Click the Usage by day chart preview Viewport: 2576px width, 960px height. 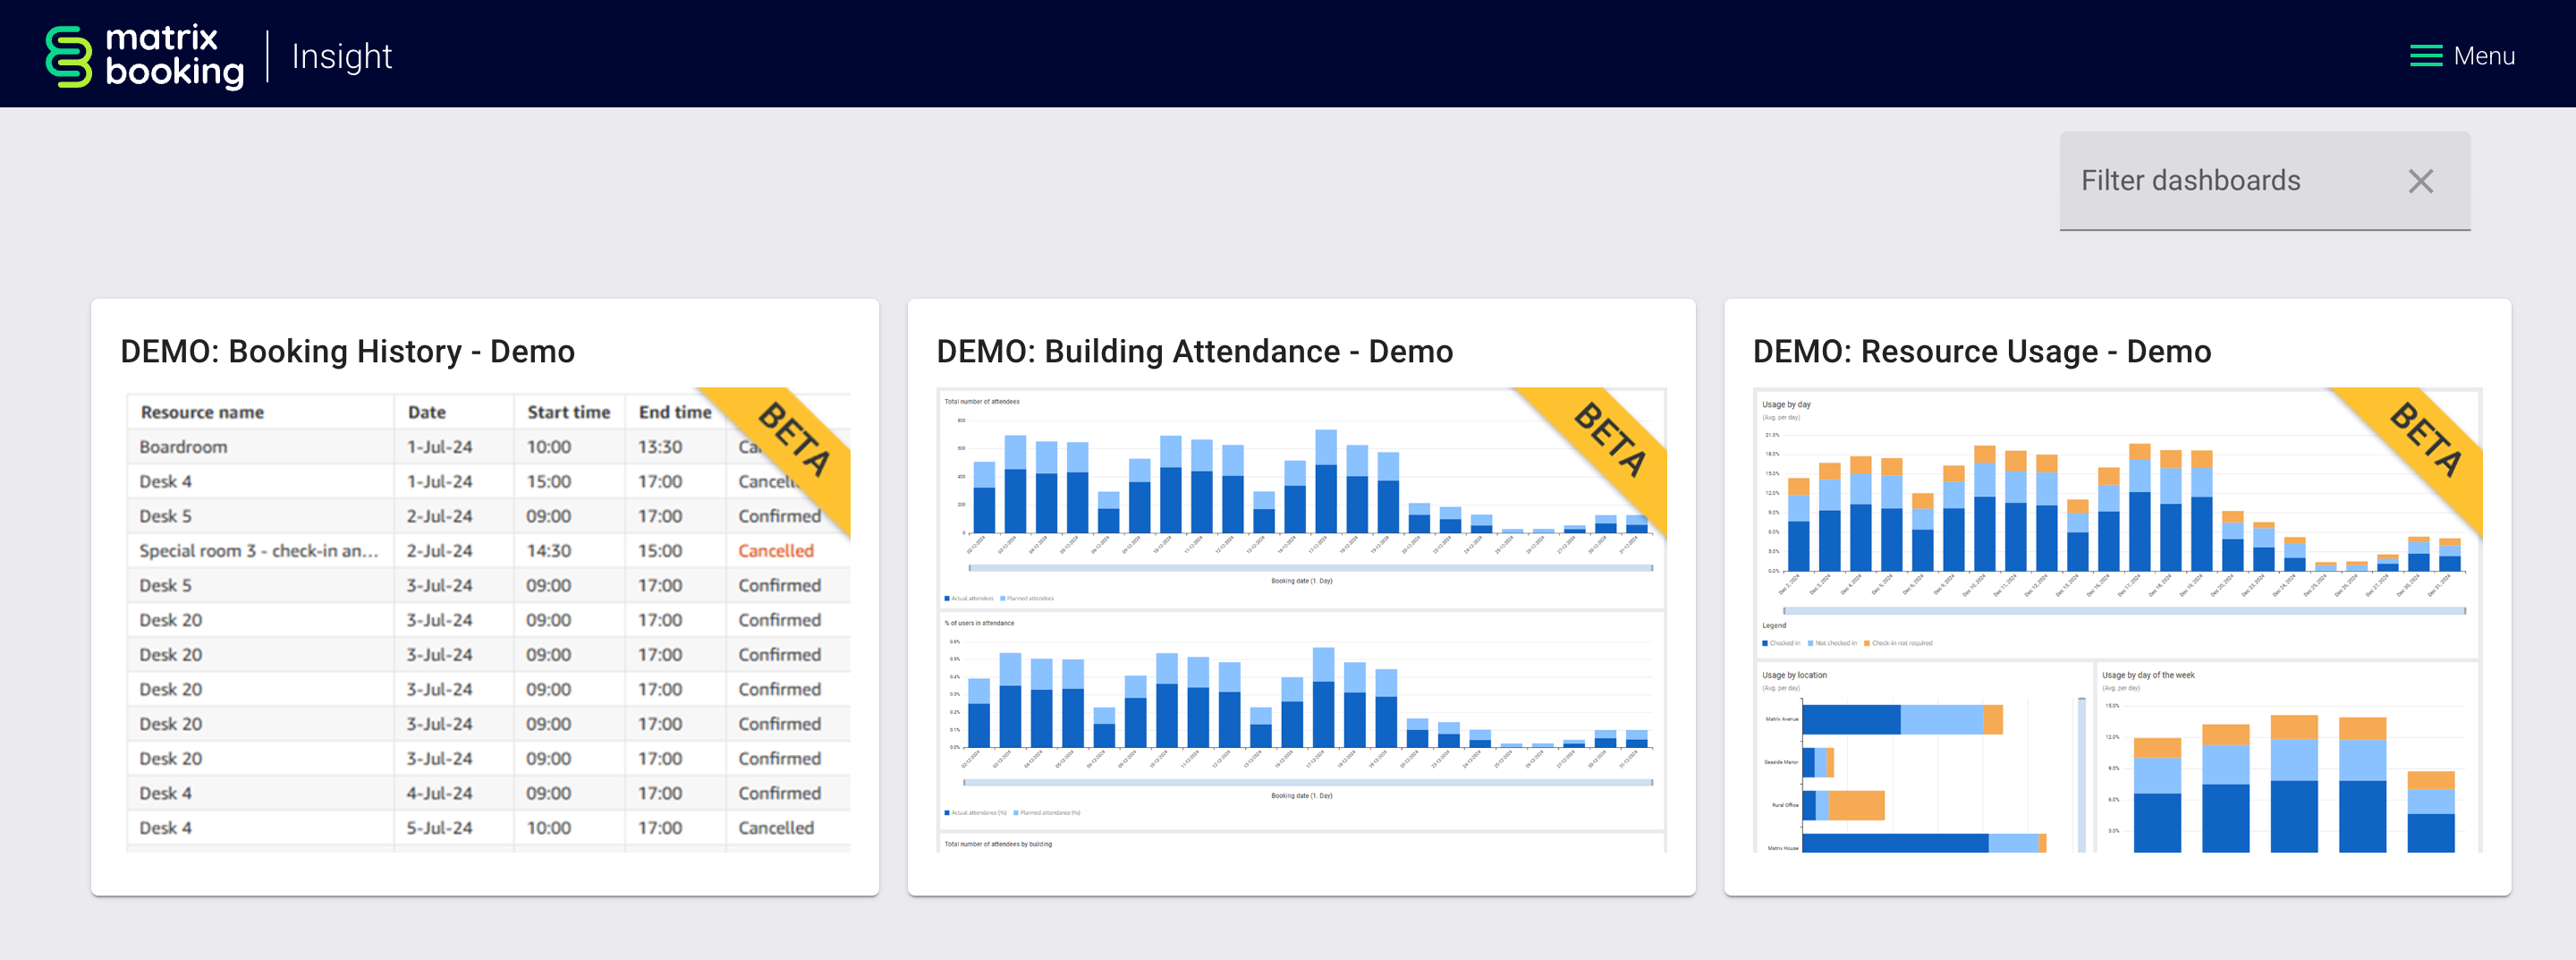point(2100,510)
